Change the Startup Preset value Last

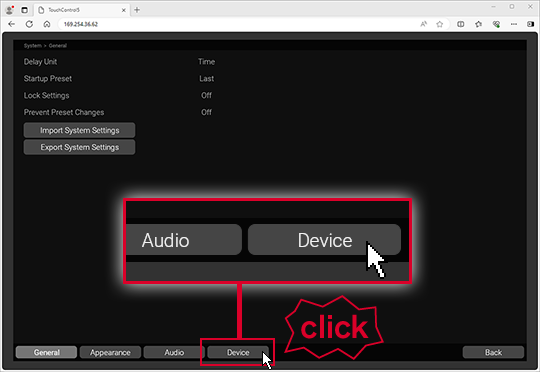(207, 79)
